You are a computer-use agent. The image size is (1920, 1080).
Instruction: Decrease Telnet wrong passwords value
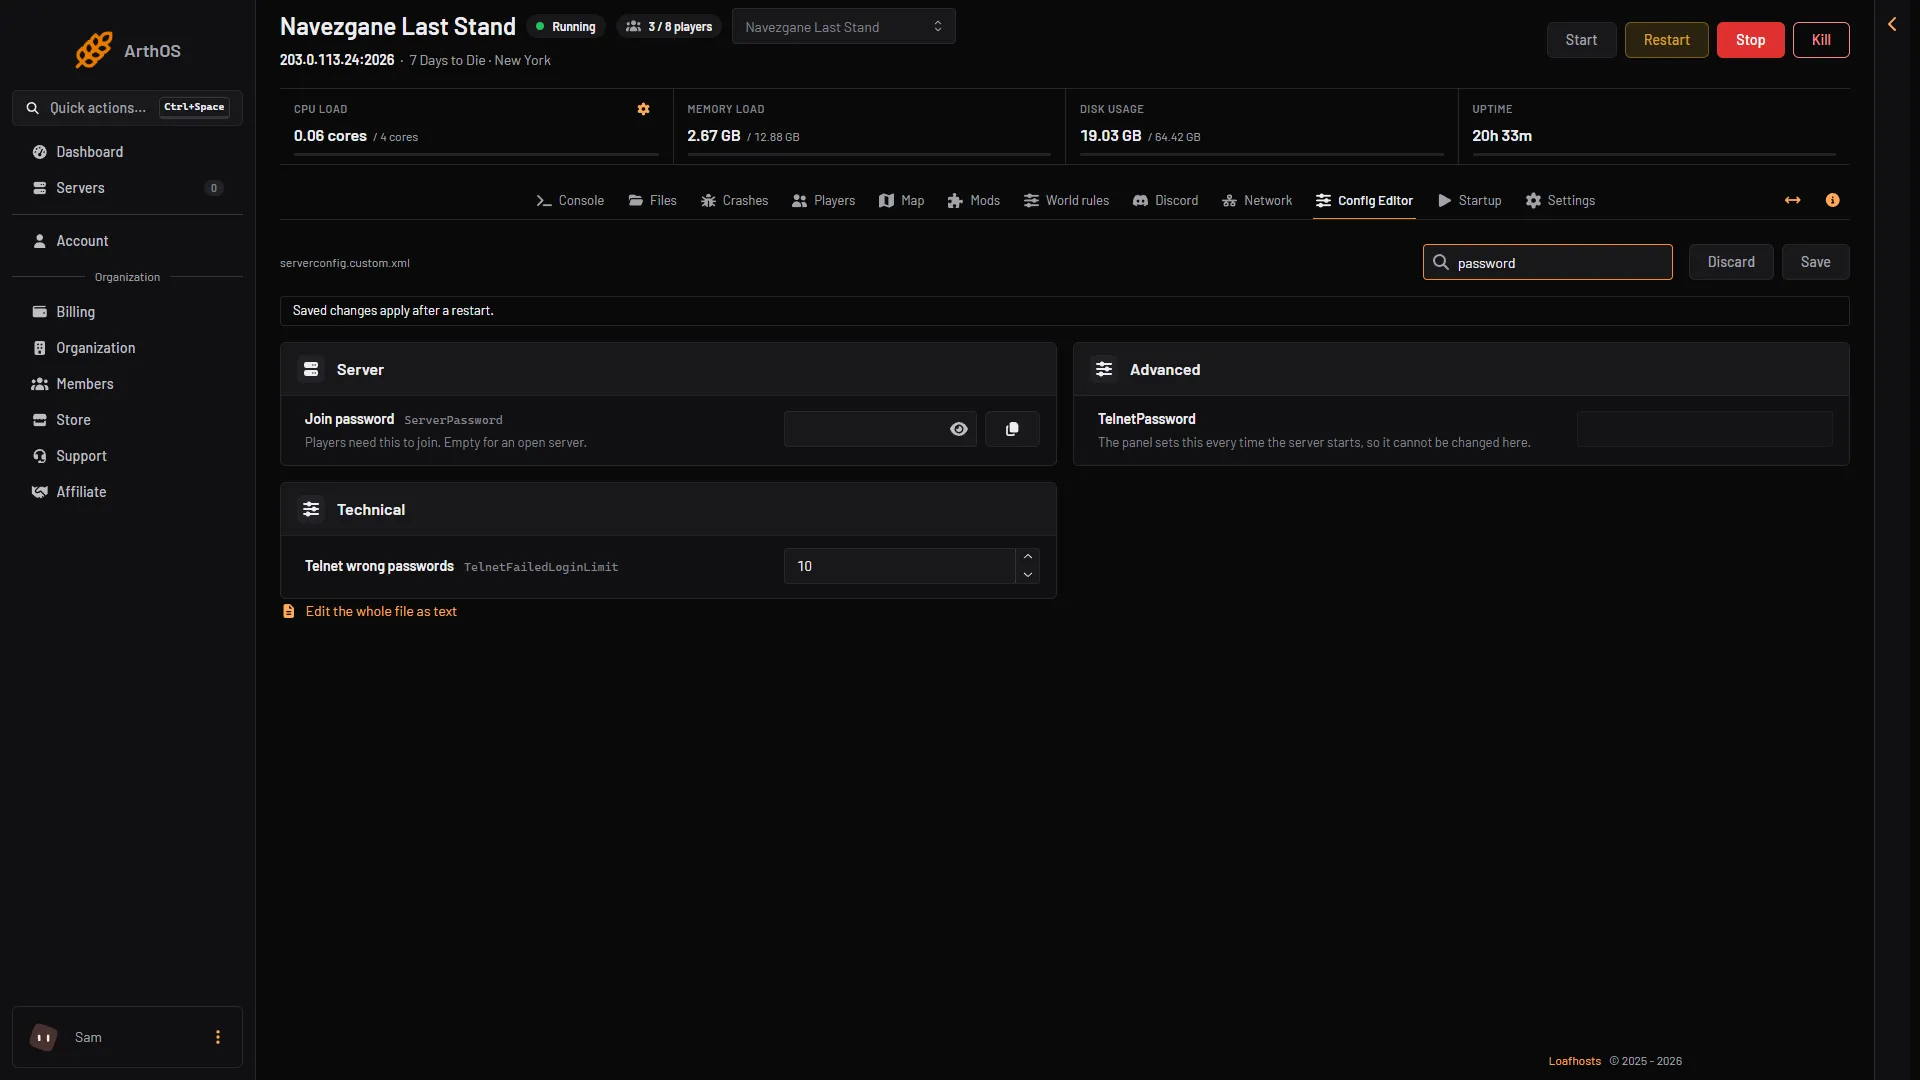(x=1028, y=575)
